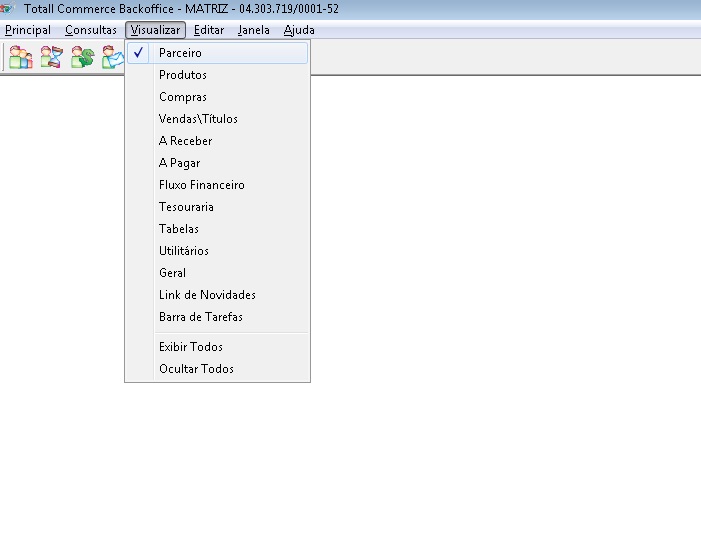Click the person with envelope toolbar icon
The height and width of the screenshot is (545, 701).
click(113, 57)
